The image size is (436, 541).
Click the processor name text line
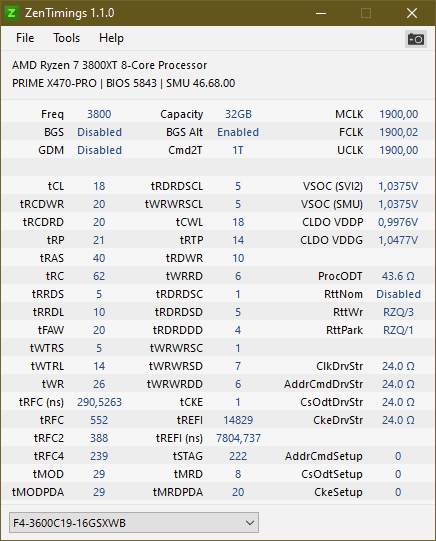[109, 65]
